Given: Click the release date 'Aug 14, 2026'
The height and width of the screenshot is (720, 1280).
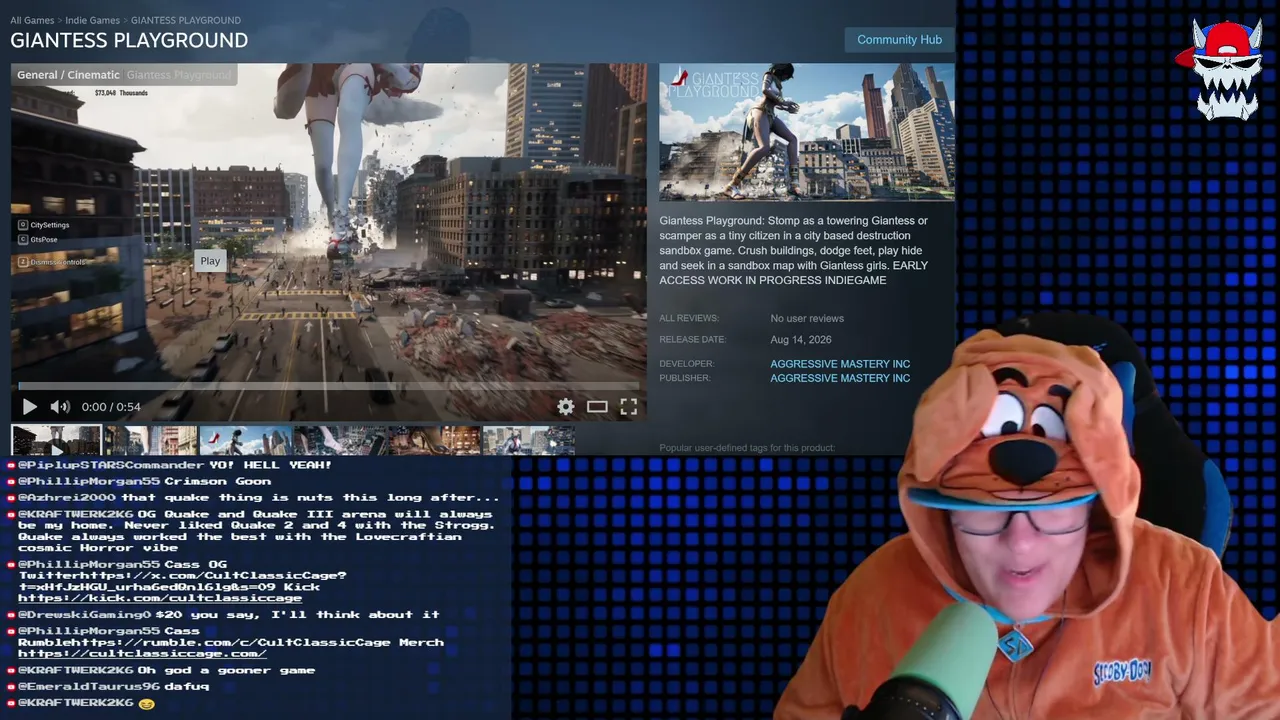Looking at the screenshot, I should click(x=801, y=340).
